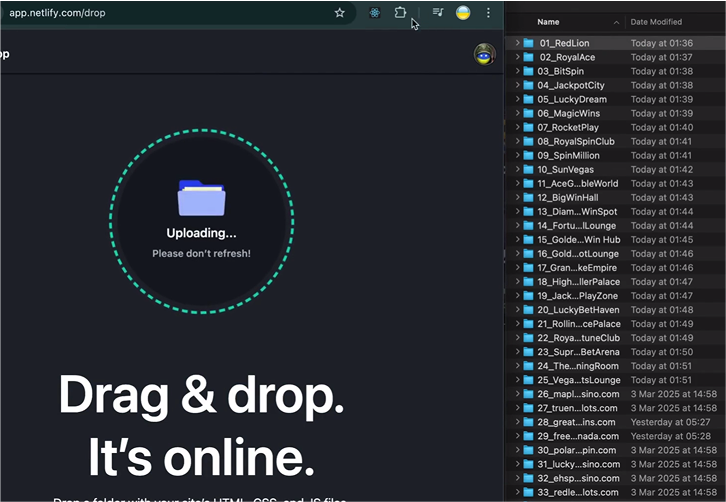Expand the 01_RedLion folder
The width and height of the screenshot is (726, 502).
click(x=517, y=43)
